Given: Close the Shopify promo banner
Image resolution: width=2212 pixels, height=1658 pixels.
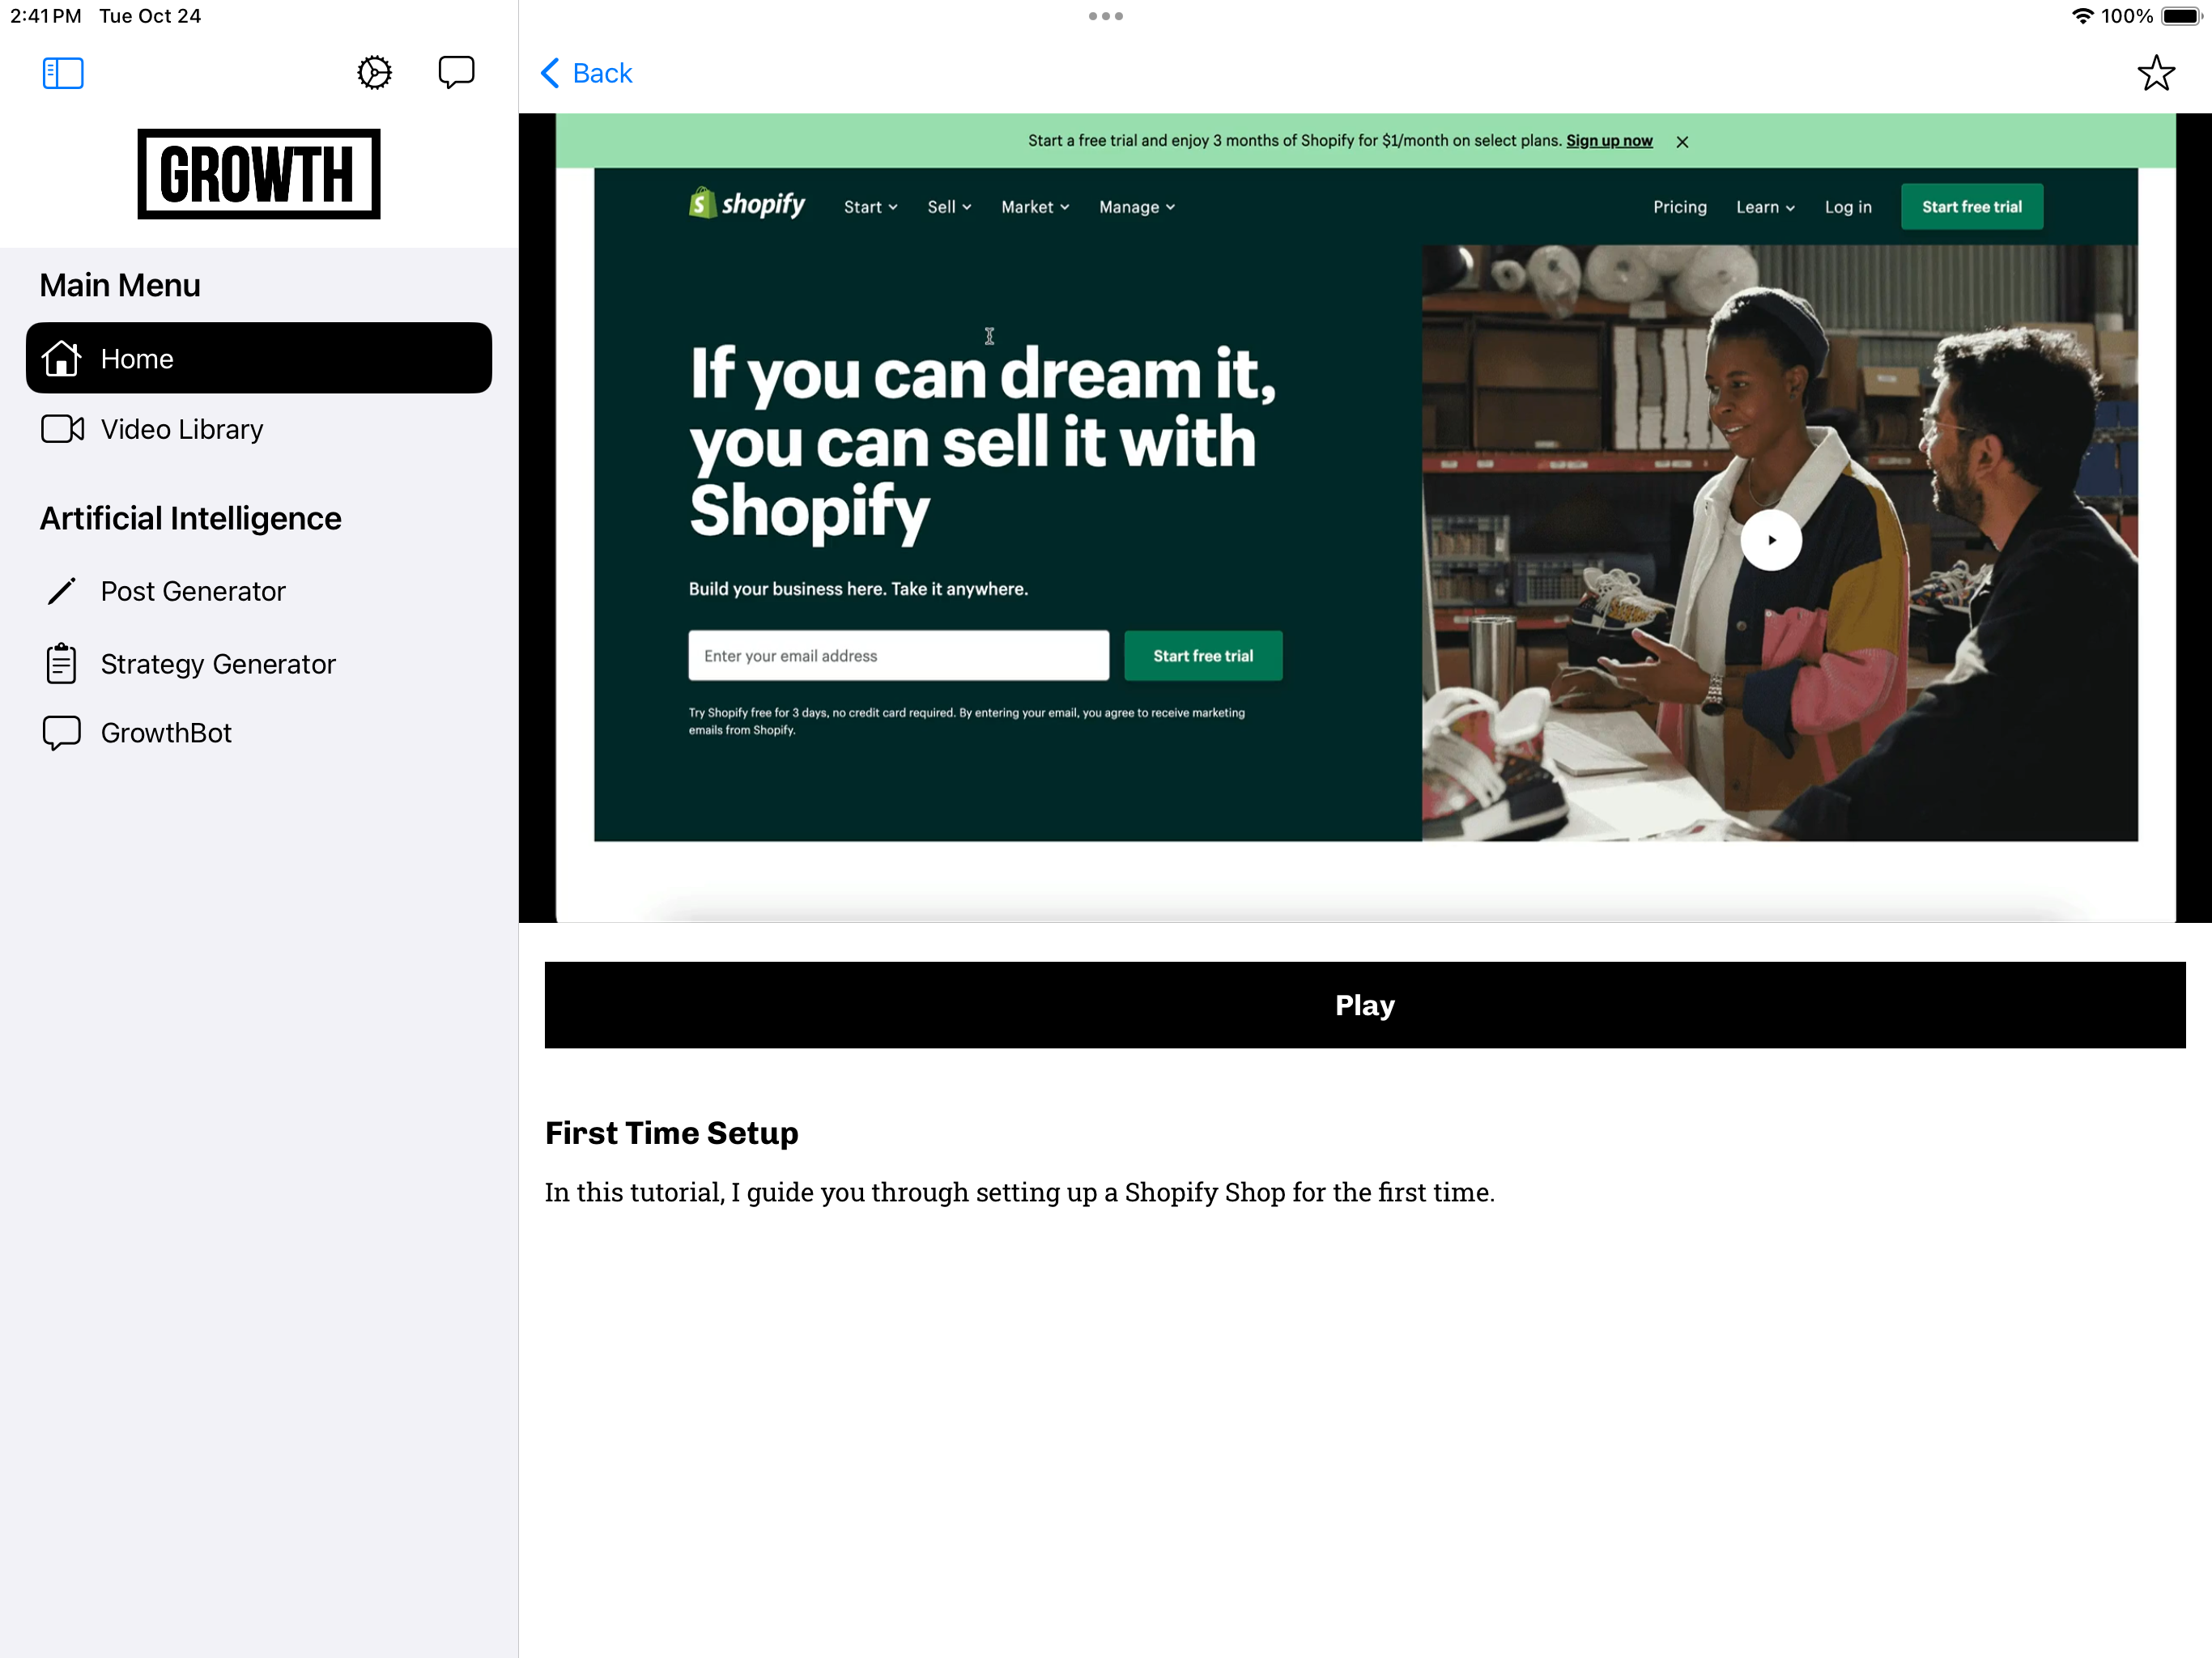Looking at the screenshot, I should point(1682,142).
